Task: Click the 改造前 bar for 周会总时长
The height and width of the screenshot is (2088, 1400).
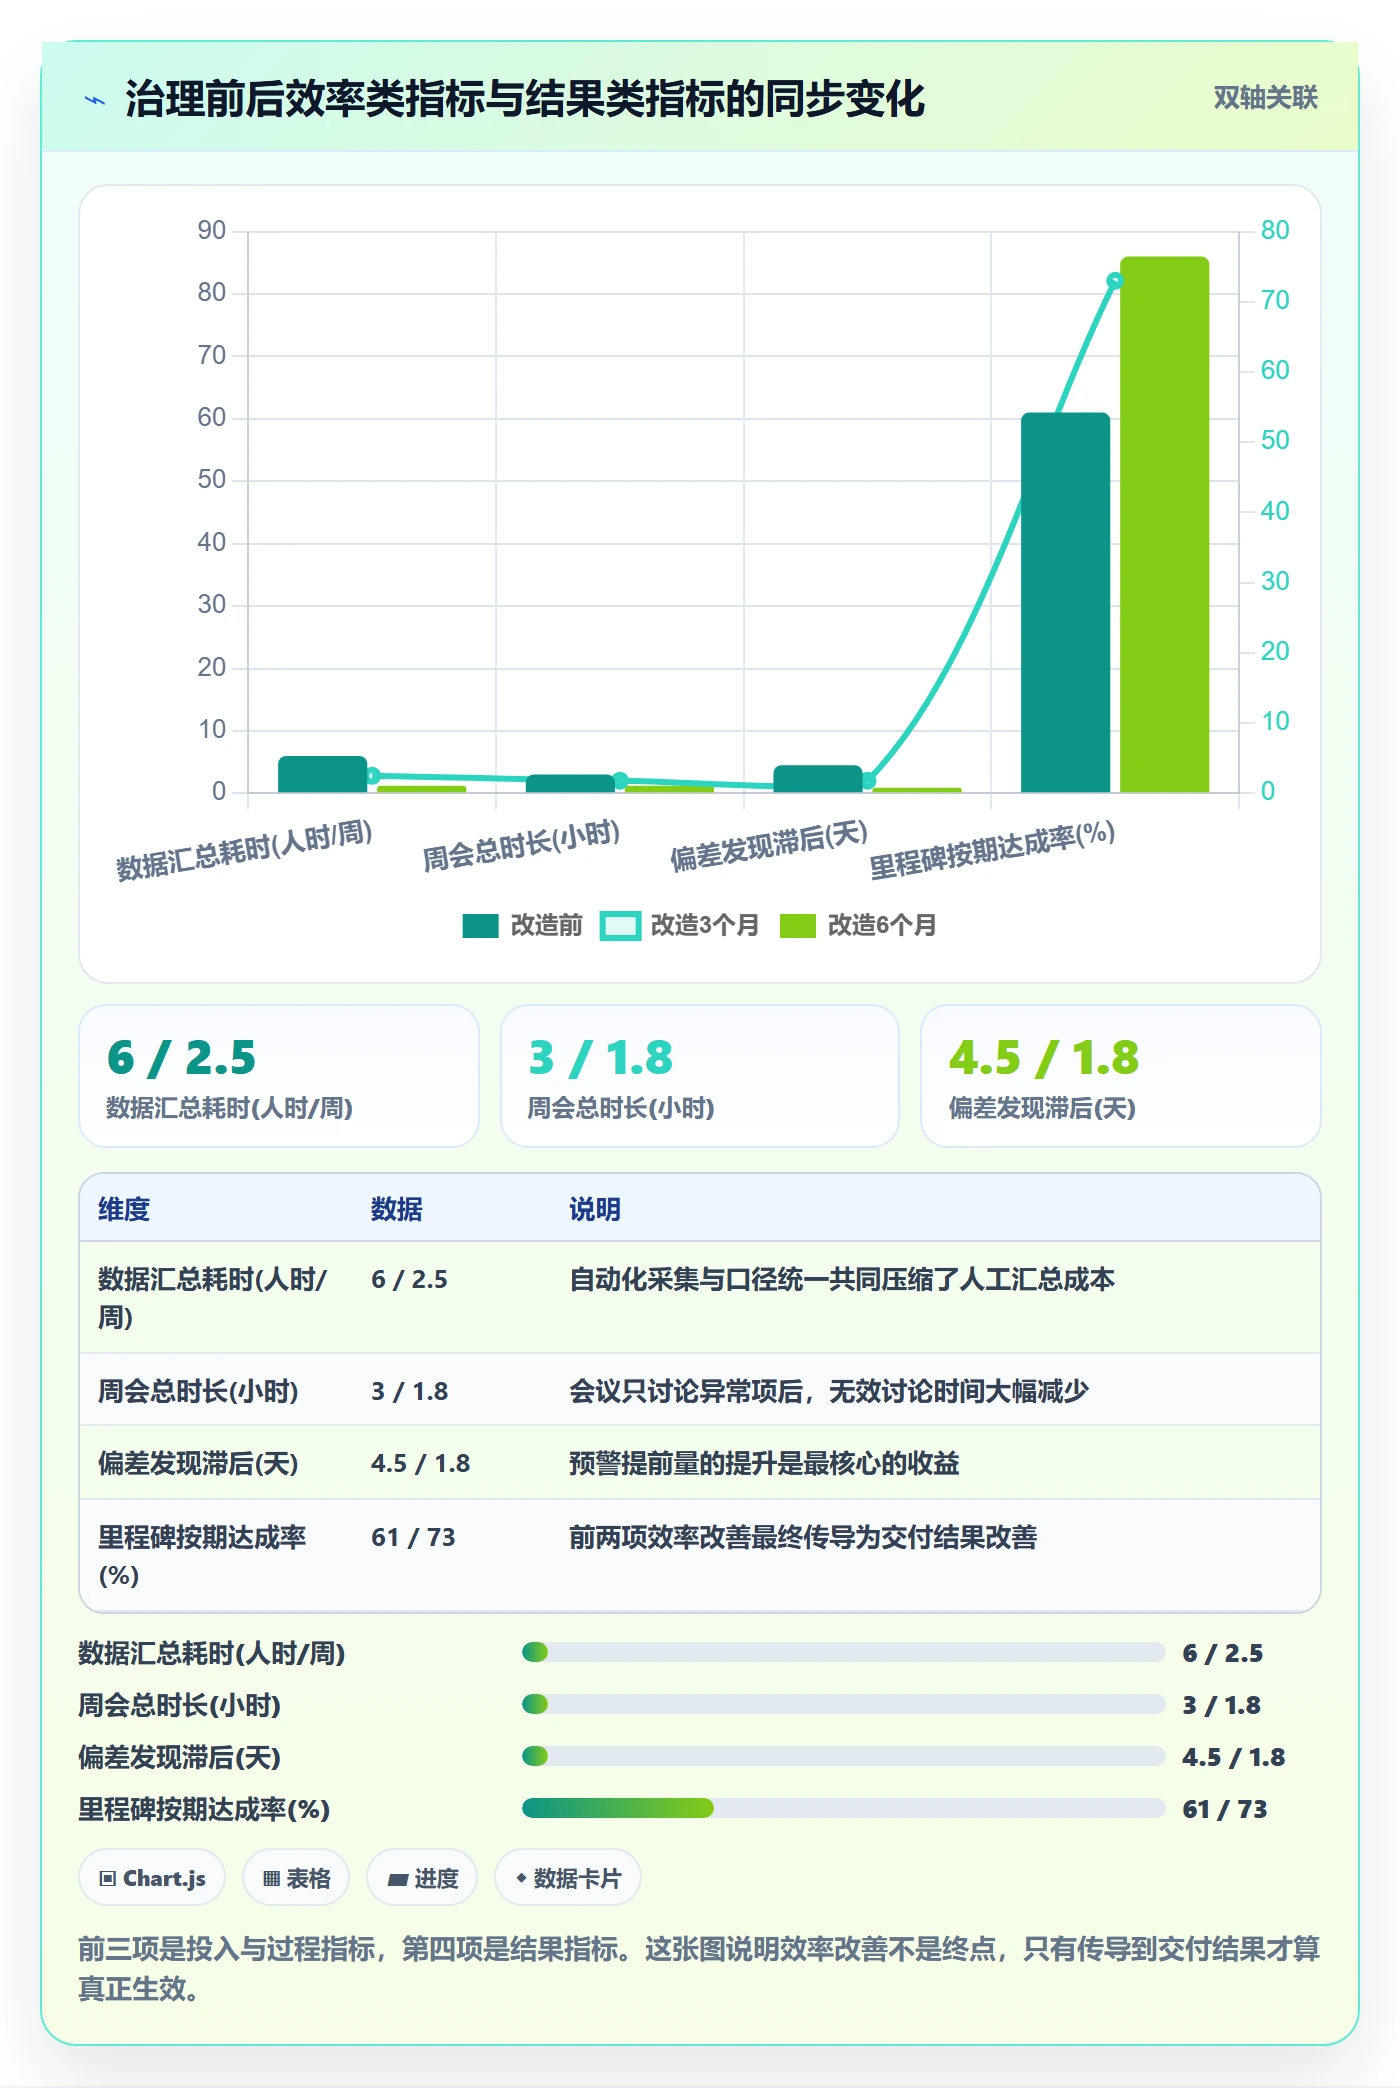Action: (570, 784)
